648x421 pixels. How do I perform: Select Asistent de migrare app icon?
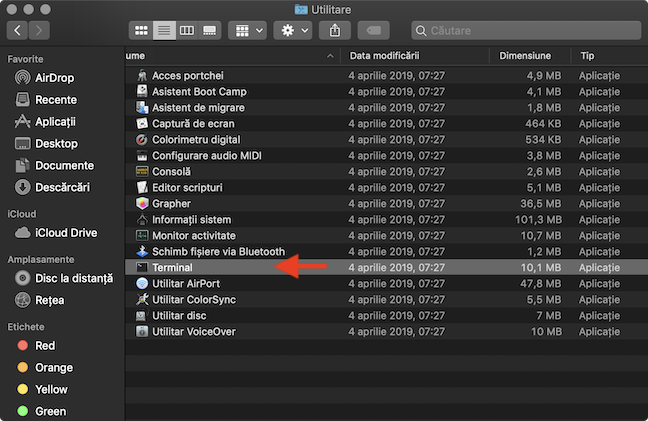[x=142, y=107]
